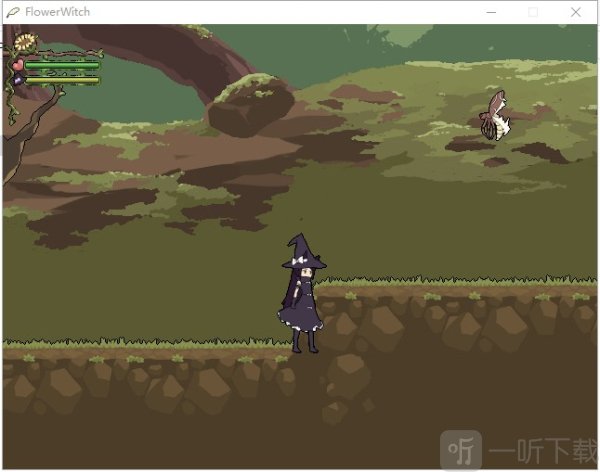Minimize the FlowerWitch game window
The height and width of the screenshot is (472, 600).
(x=490, y=12)
